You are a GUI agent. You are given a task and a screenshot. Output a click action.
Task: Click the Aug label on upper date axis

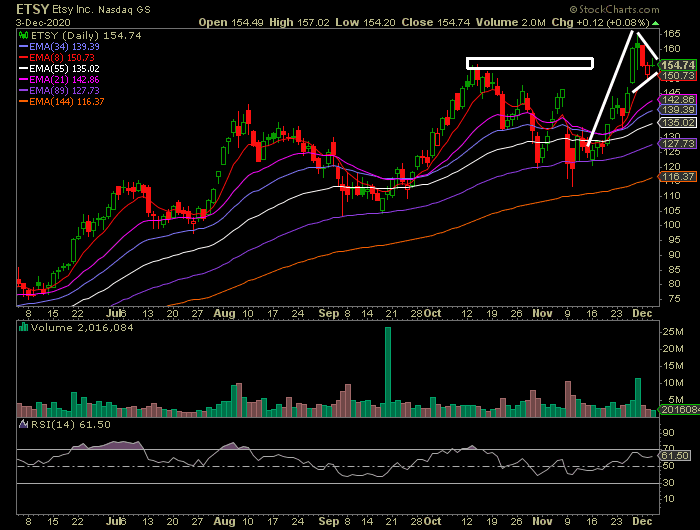click(x=224, y=313)
